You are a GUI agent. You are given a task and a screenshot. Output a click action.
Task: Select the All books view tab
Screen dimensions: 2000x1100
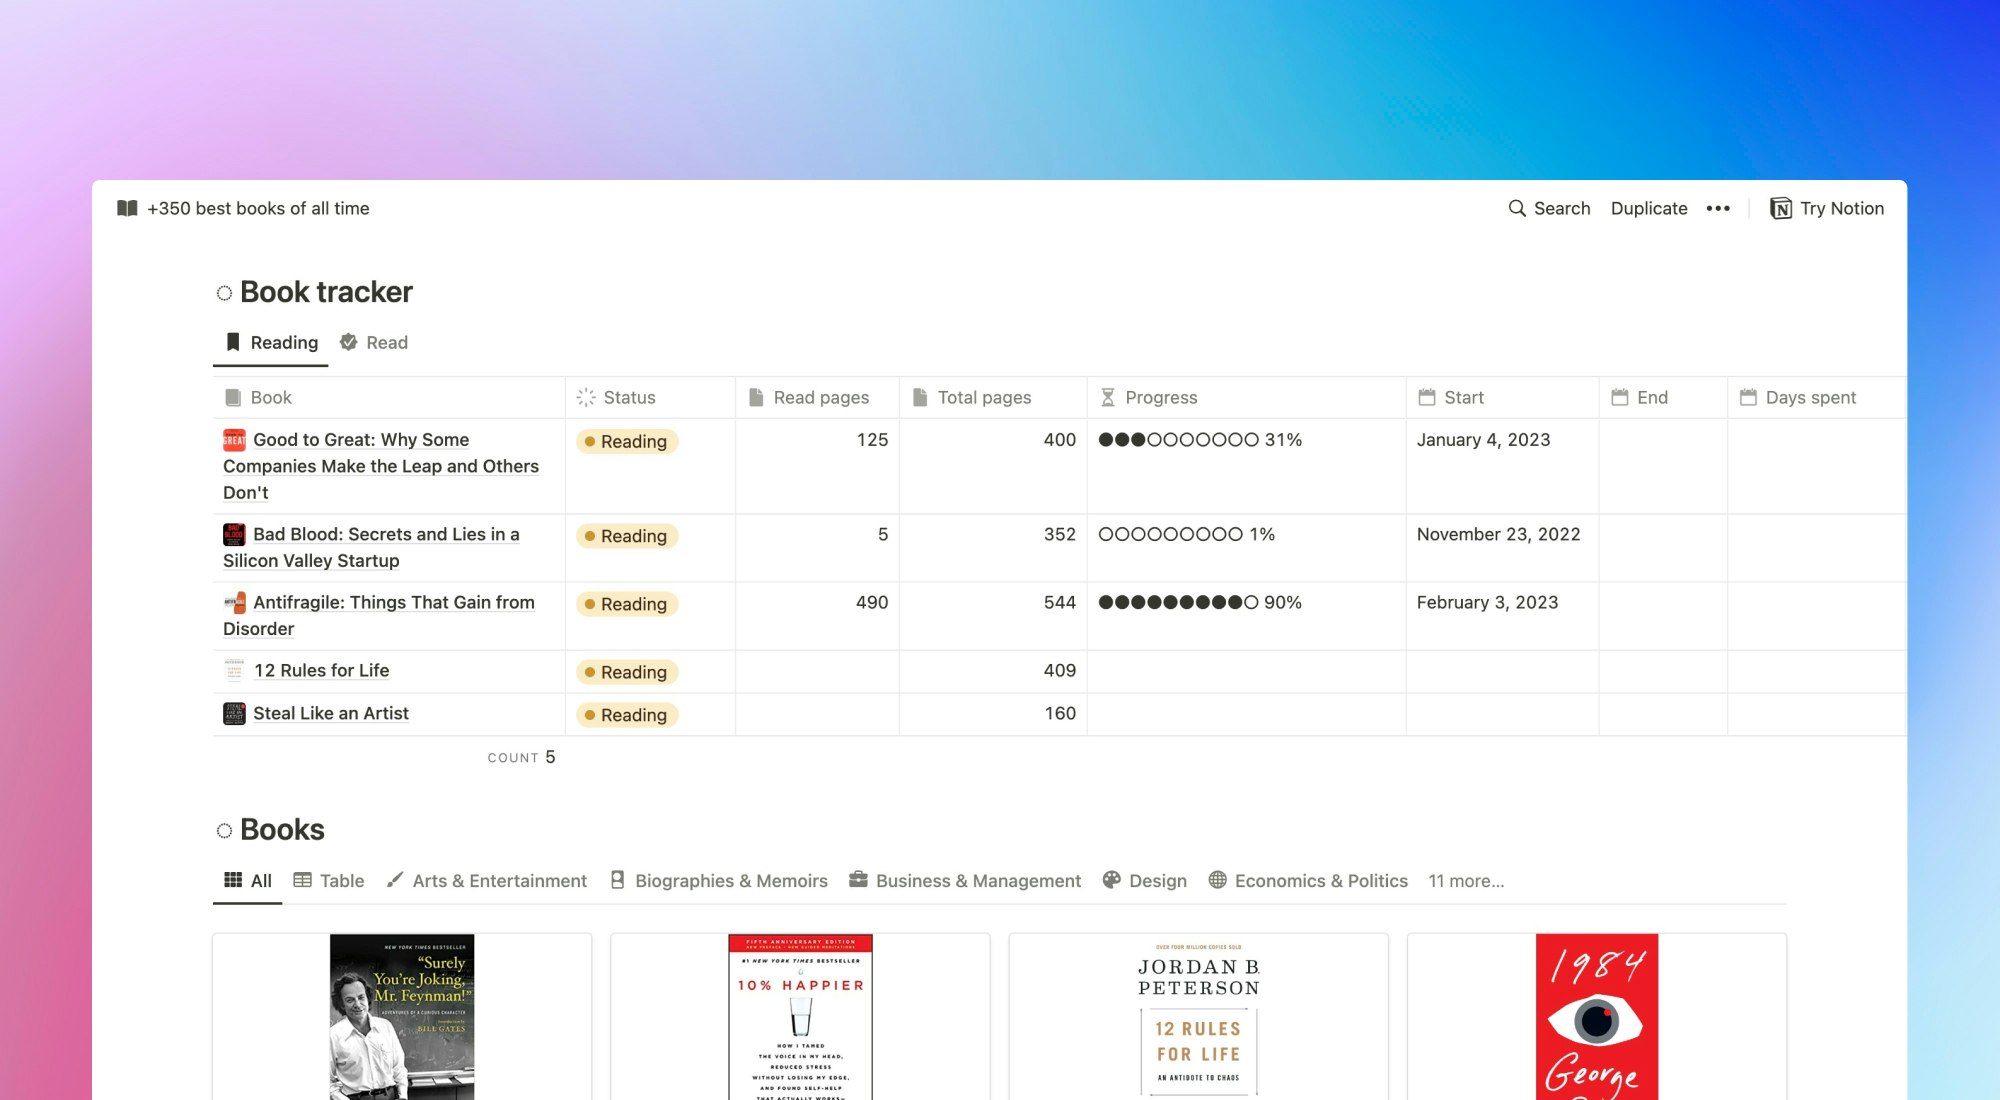coord(248,881)
